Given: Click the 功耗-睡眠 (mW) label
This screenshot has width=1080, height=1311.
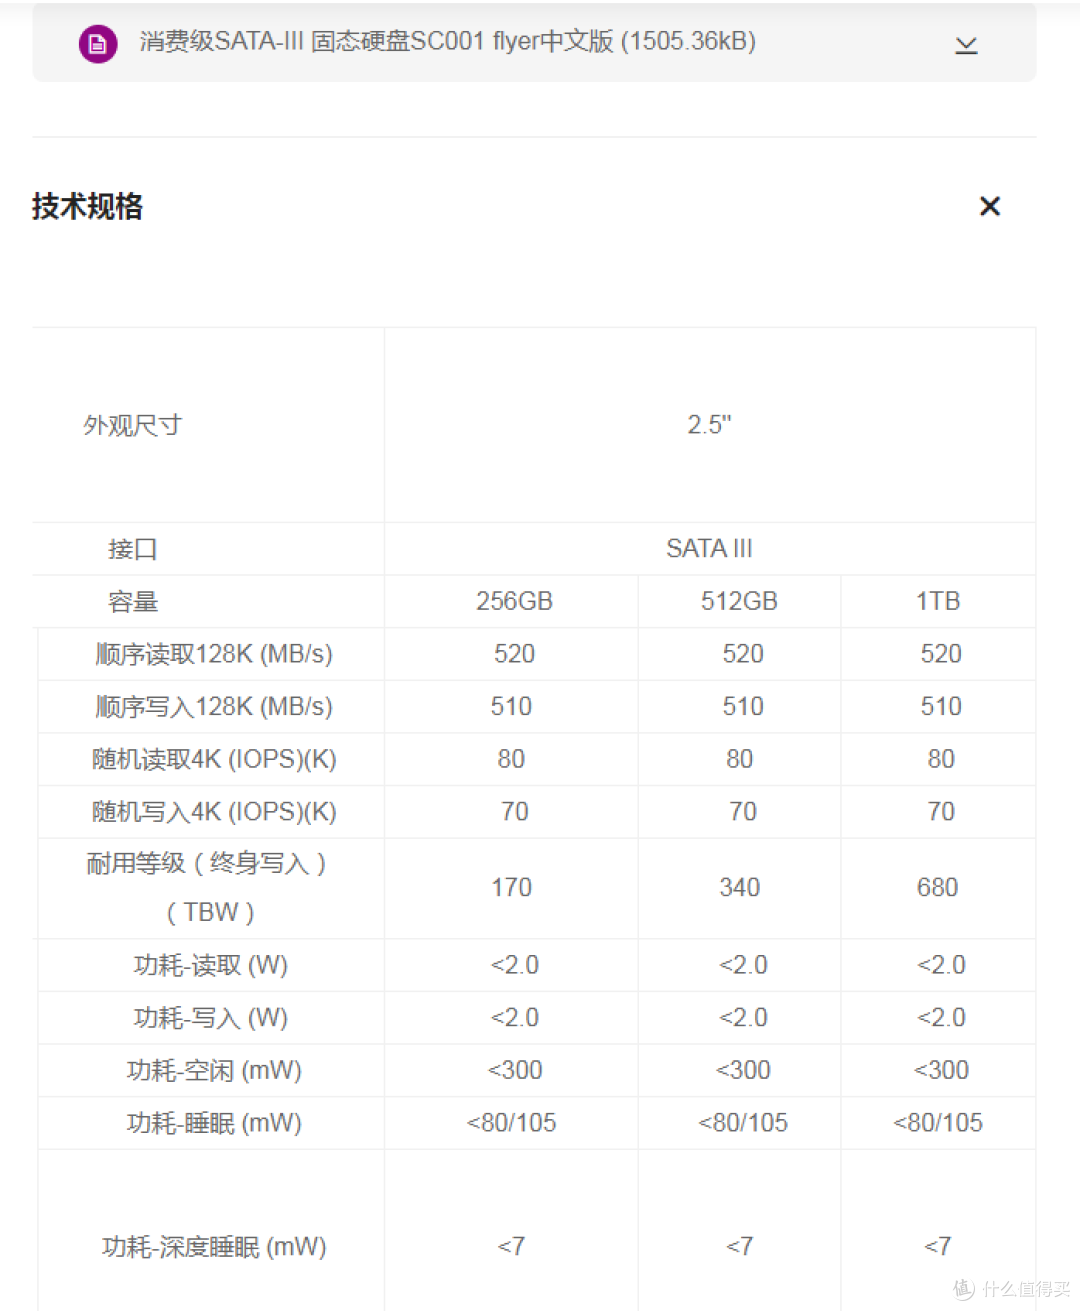Looking at the screenshot, I should point(214,1124).
